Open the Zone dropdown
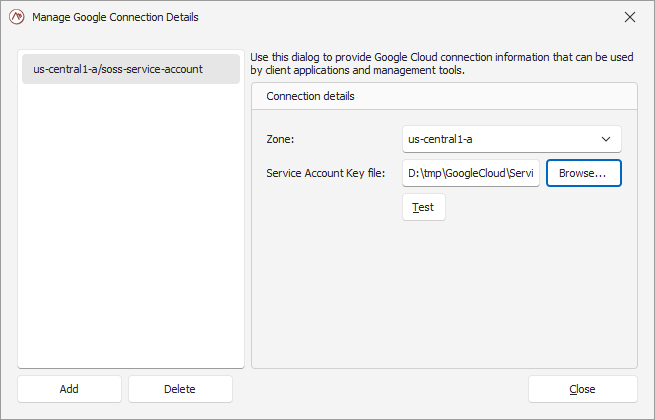 (512, 139)
